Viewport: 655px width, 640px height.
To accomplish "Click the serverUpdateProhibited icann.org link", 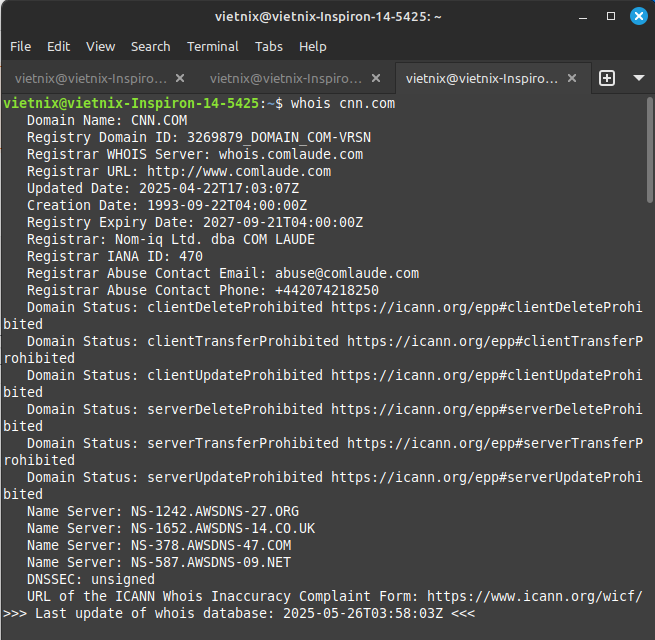I will tap(487, 477).
